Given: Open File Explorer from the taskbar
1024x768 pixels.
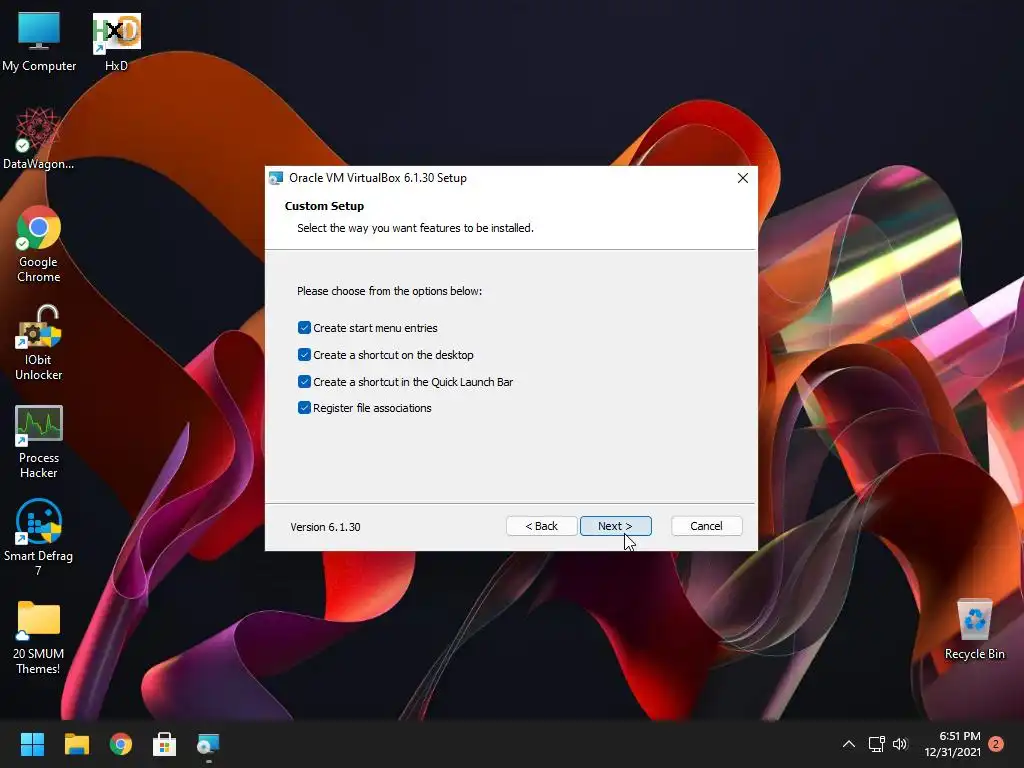Looking at the screenshot, I should tap(76, 744).
